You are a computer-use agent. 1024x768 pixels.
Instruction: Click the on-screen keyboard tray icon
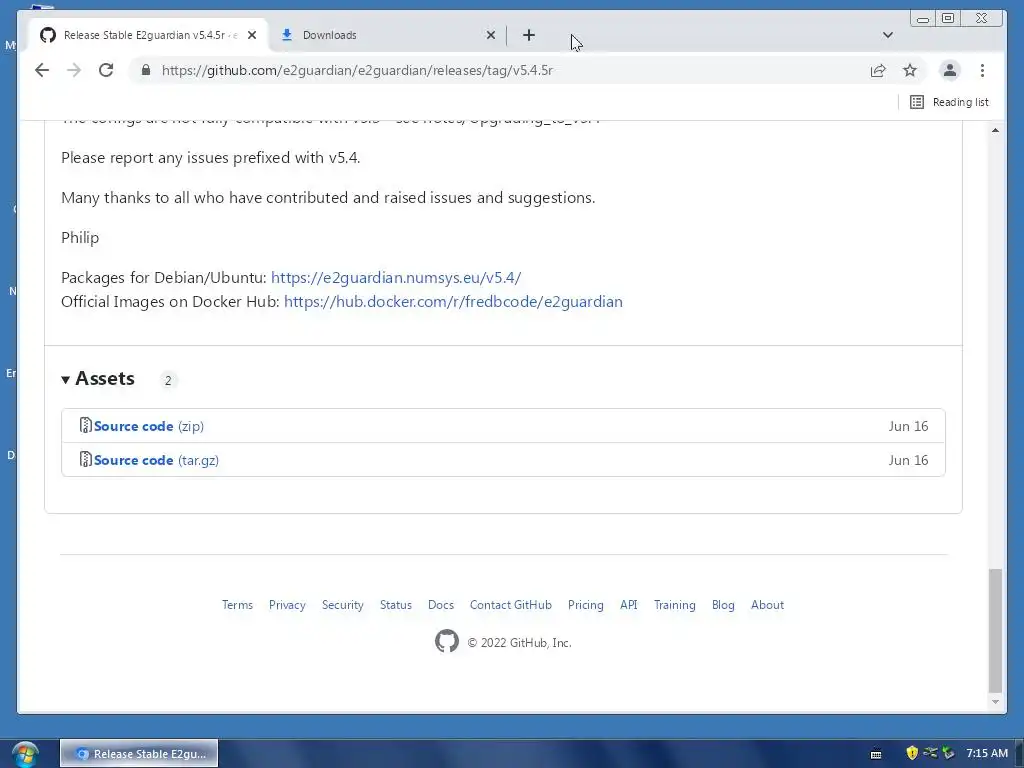876,754
